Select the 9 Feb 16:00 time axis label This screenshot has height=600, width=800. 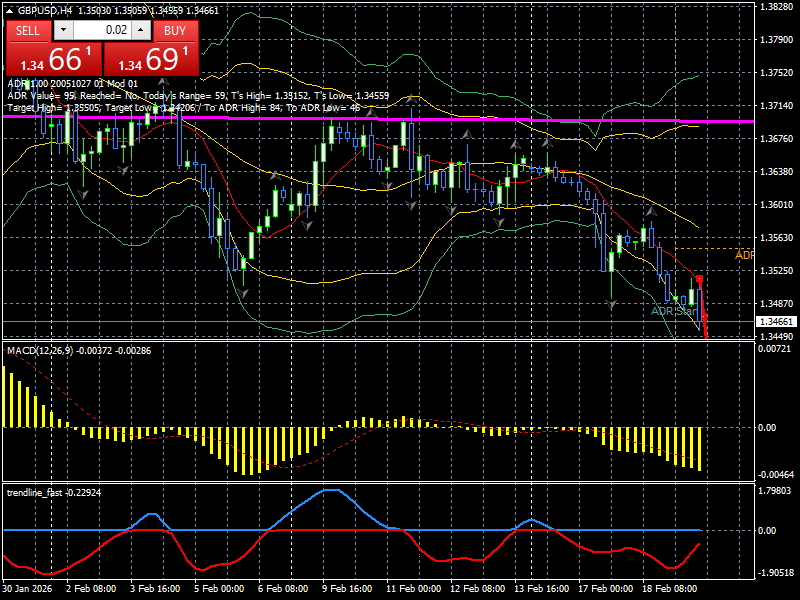tap(348, 588)
